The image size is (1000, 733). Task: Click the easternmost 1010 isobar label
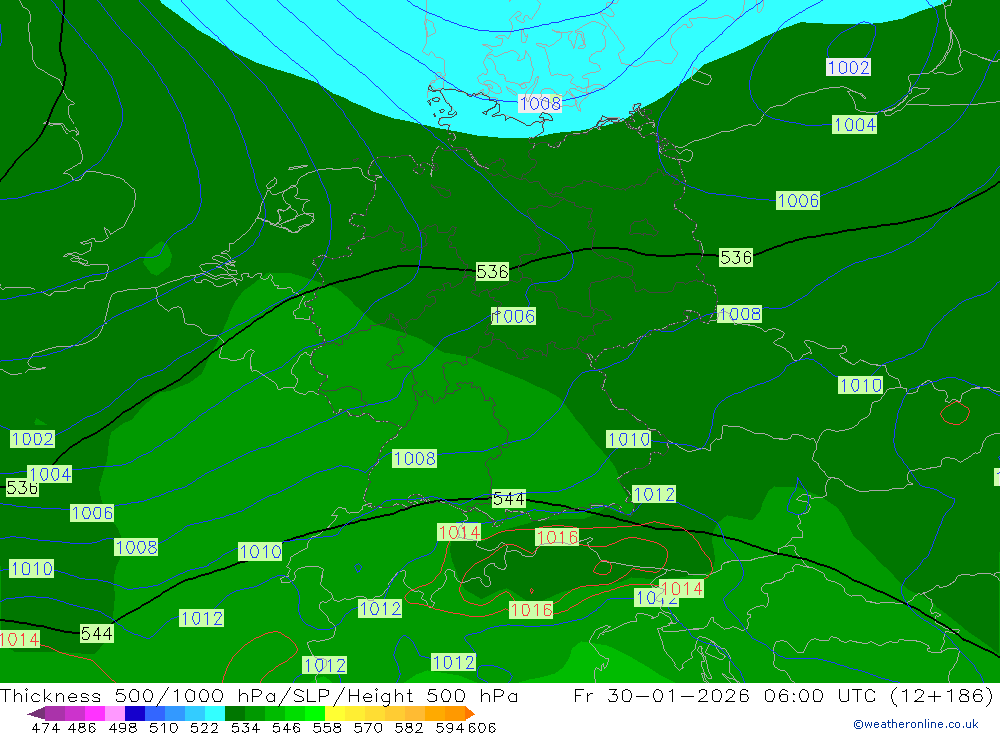[860, 385]
